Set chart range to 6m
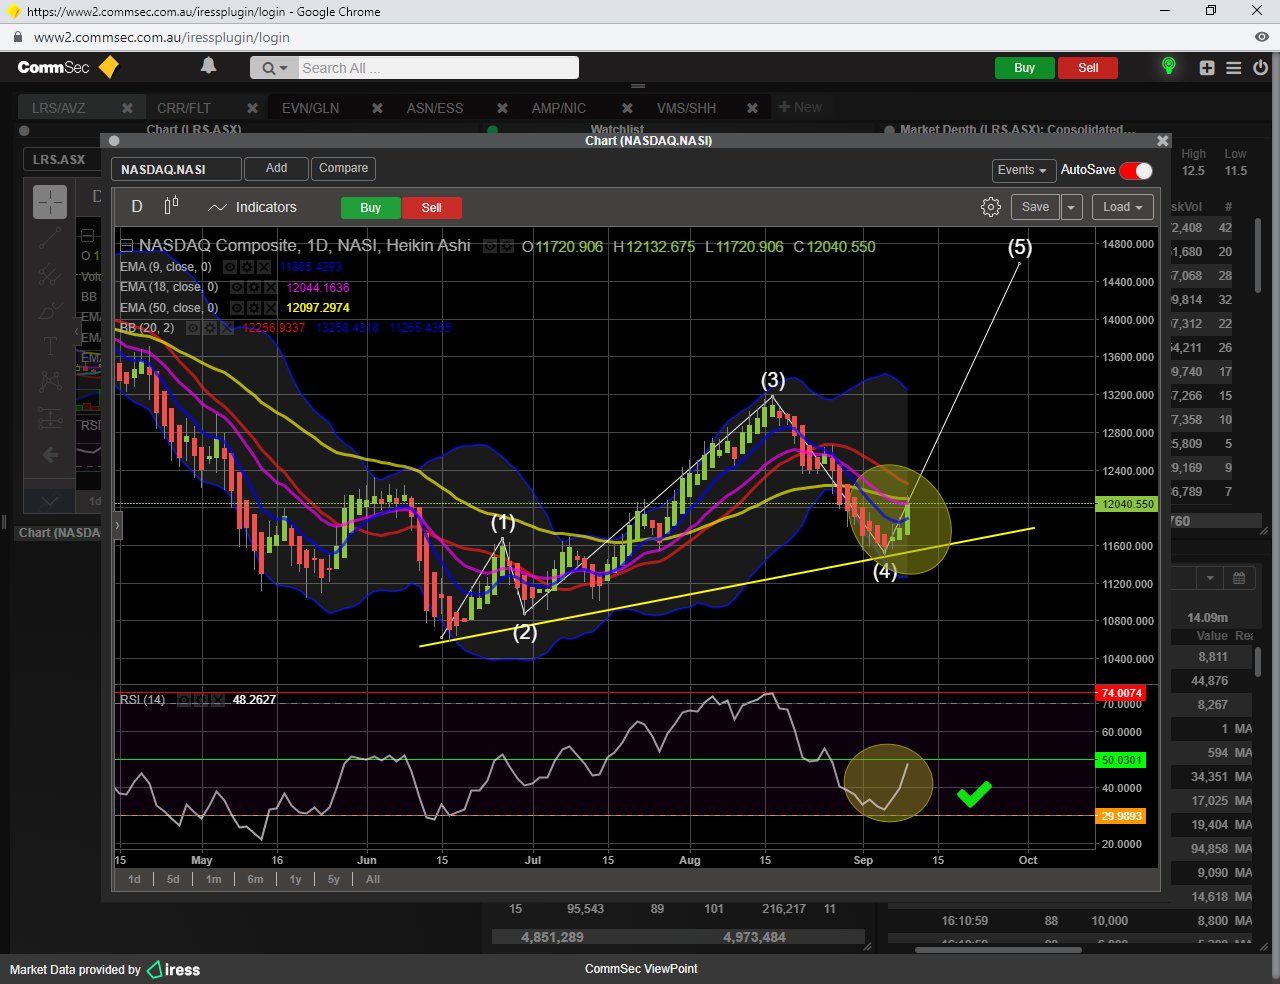 coord(256,879)
